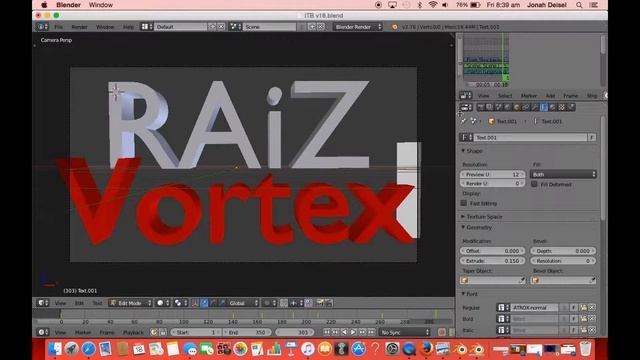Viewport: 640px width, 360px height.
Task: Click the End frame field 350
Action: click(x=247, y=332)
